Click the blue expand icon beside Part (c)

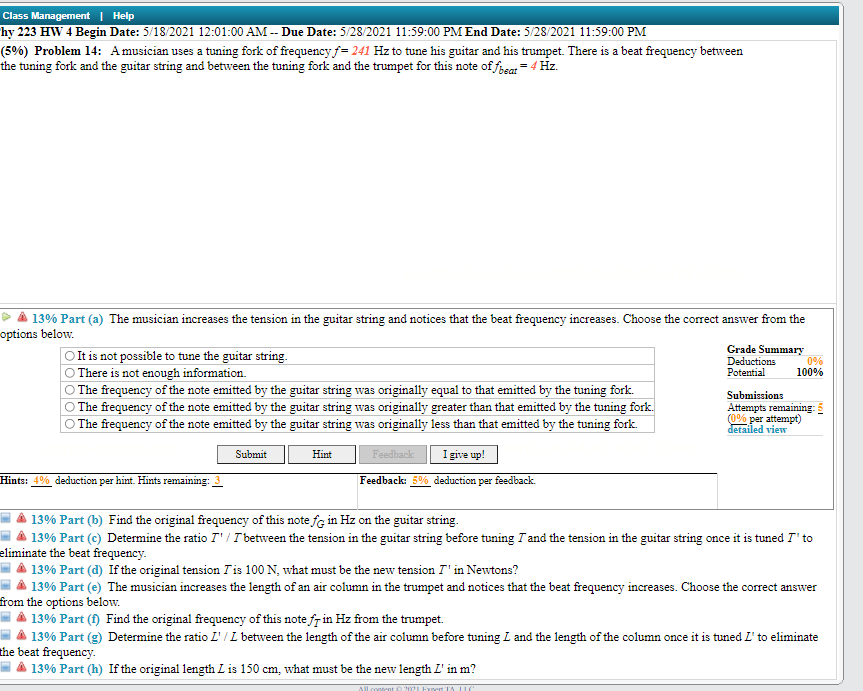point(5,537)
